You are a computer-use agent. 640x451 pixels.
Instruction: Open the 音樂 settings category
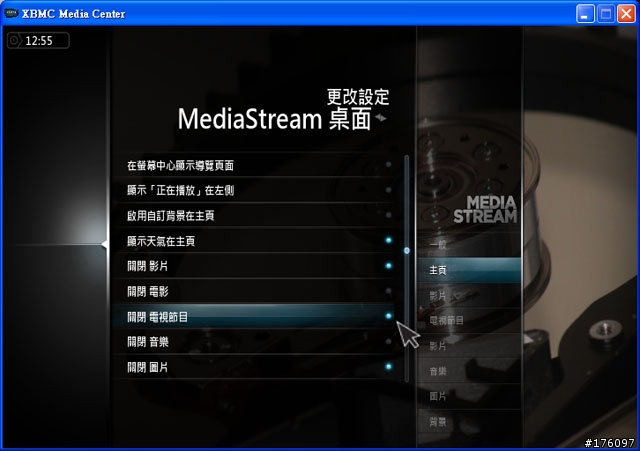click(469, 371)
